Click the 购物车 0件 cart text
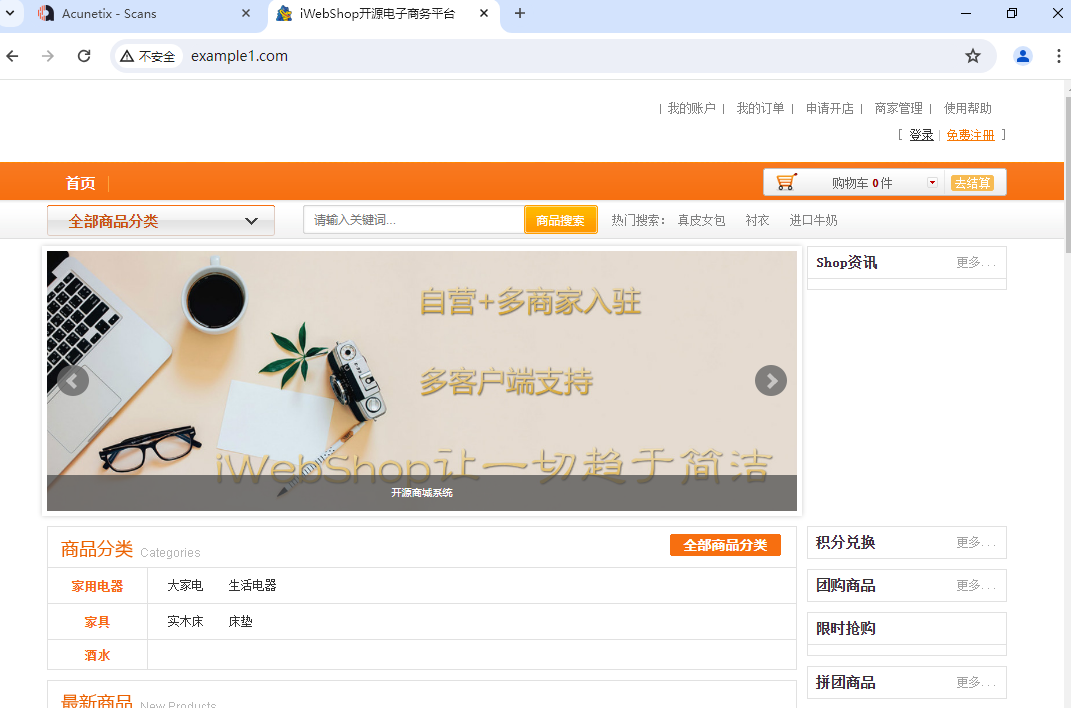Screen dimensions: 1071x708 click(x=862, y=183)
